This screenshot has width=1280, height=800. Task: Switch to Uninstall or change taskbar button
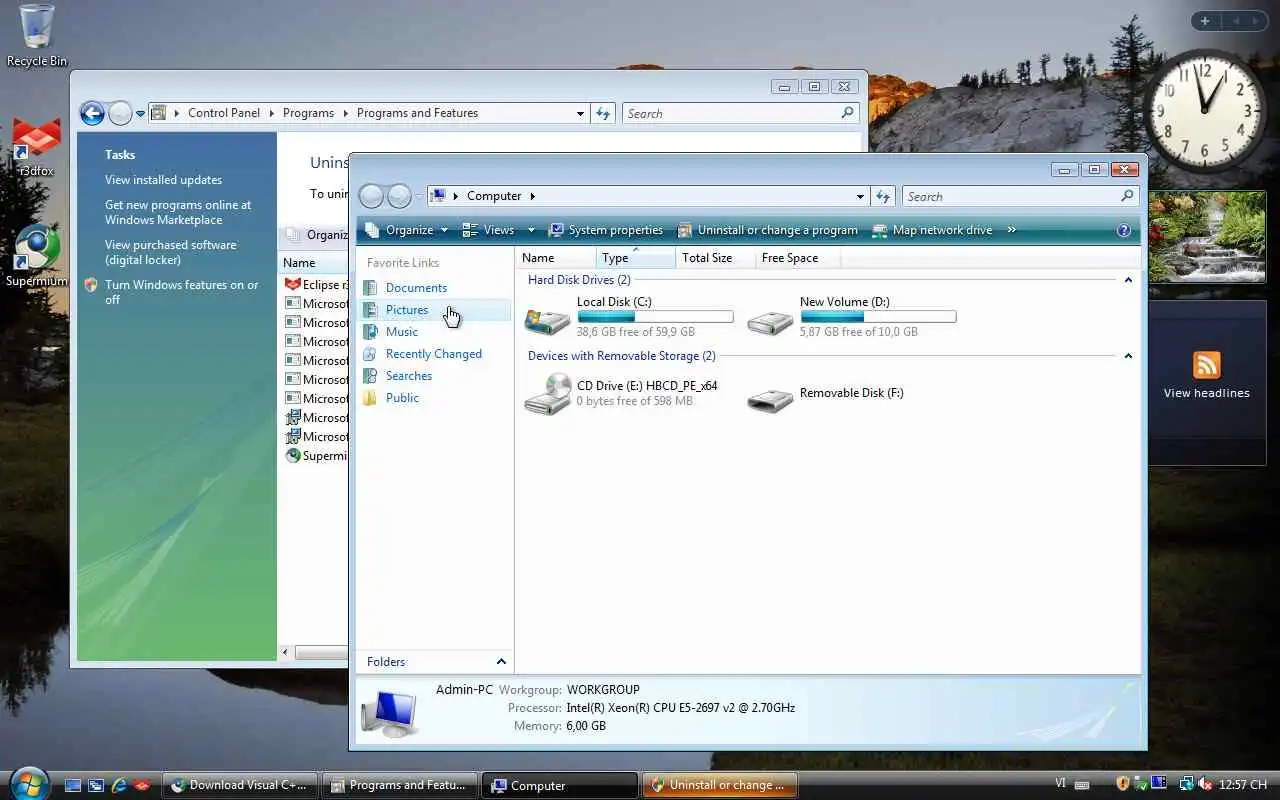pyautogui.click(x=720, y=785)
